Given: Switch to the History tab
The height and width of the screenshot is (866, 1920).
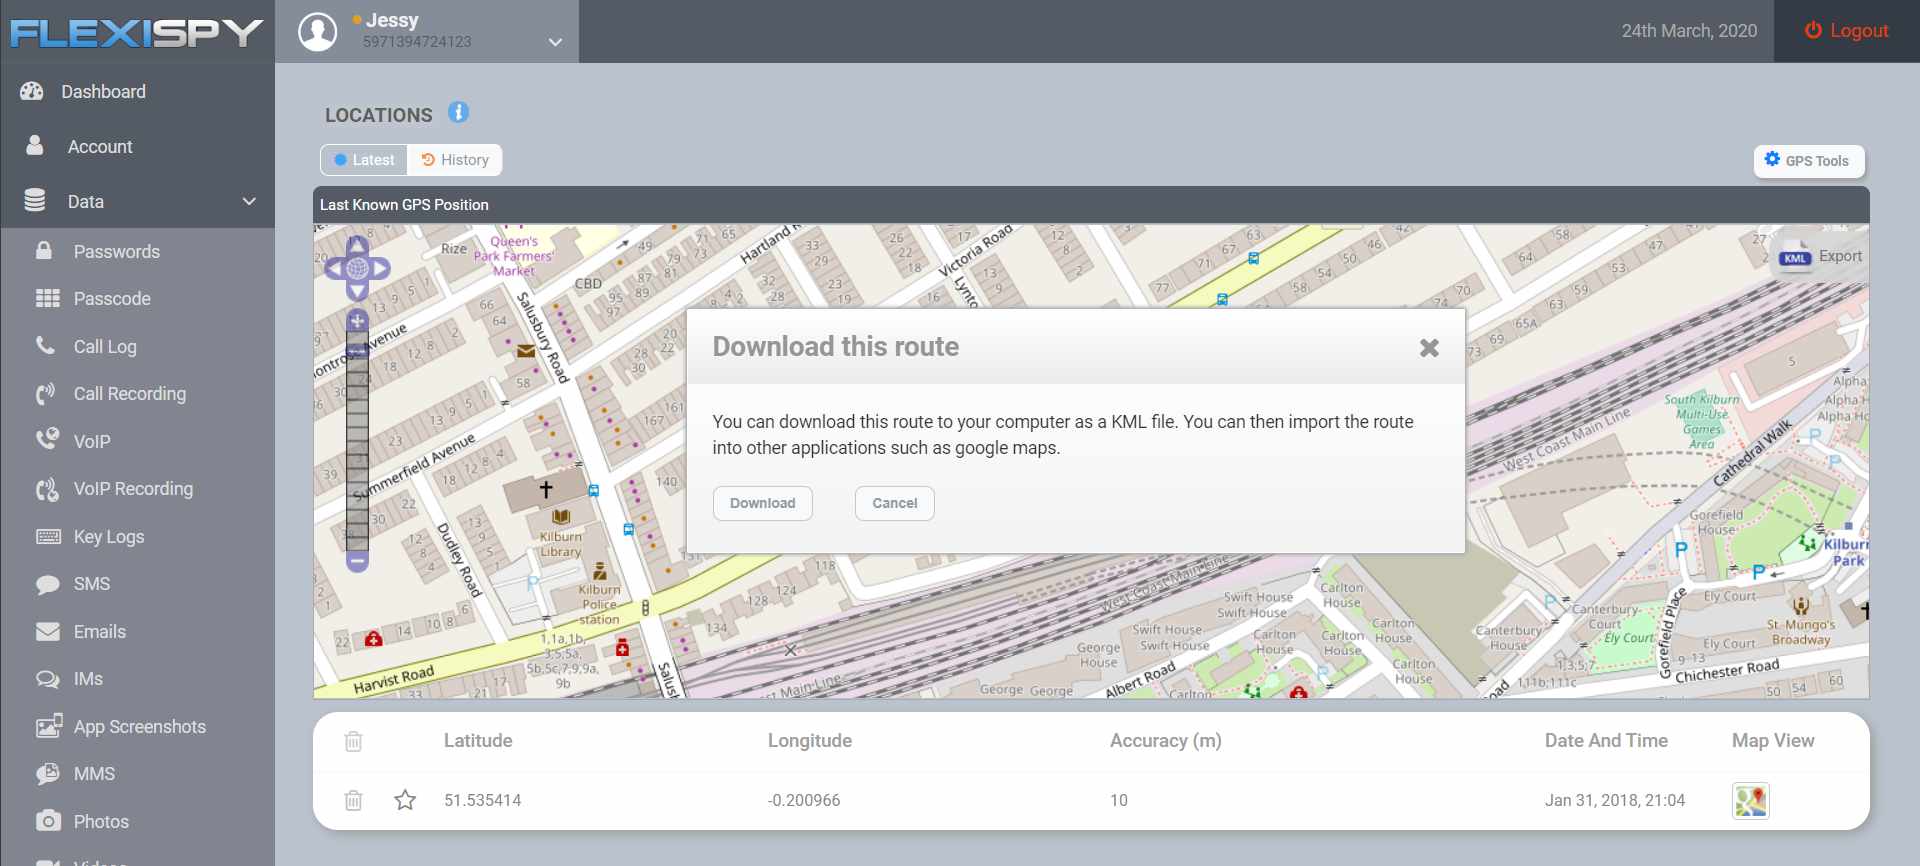Looking at the screenshot, I should [455, 160].
